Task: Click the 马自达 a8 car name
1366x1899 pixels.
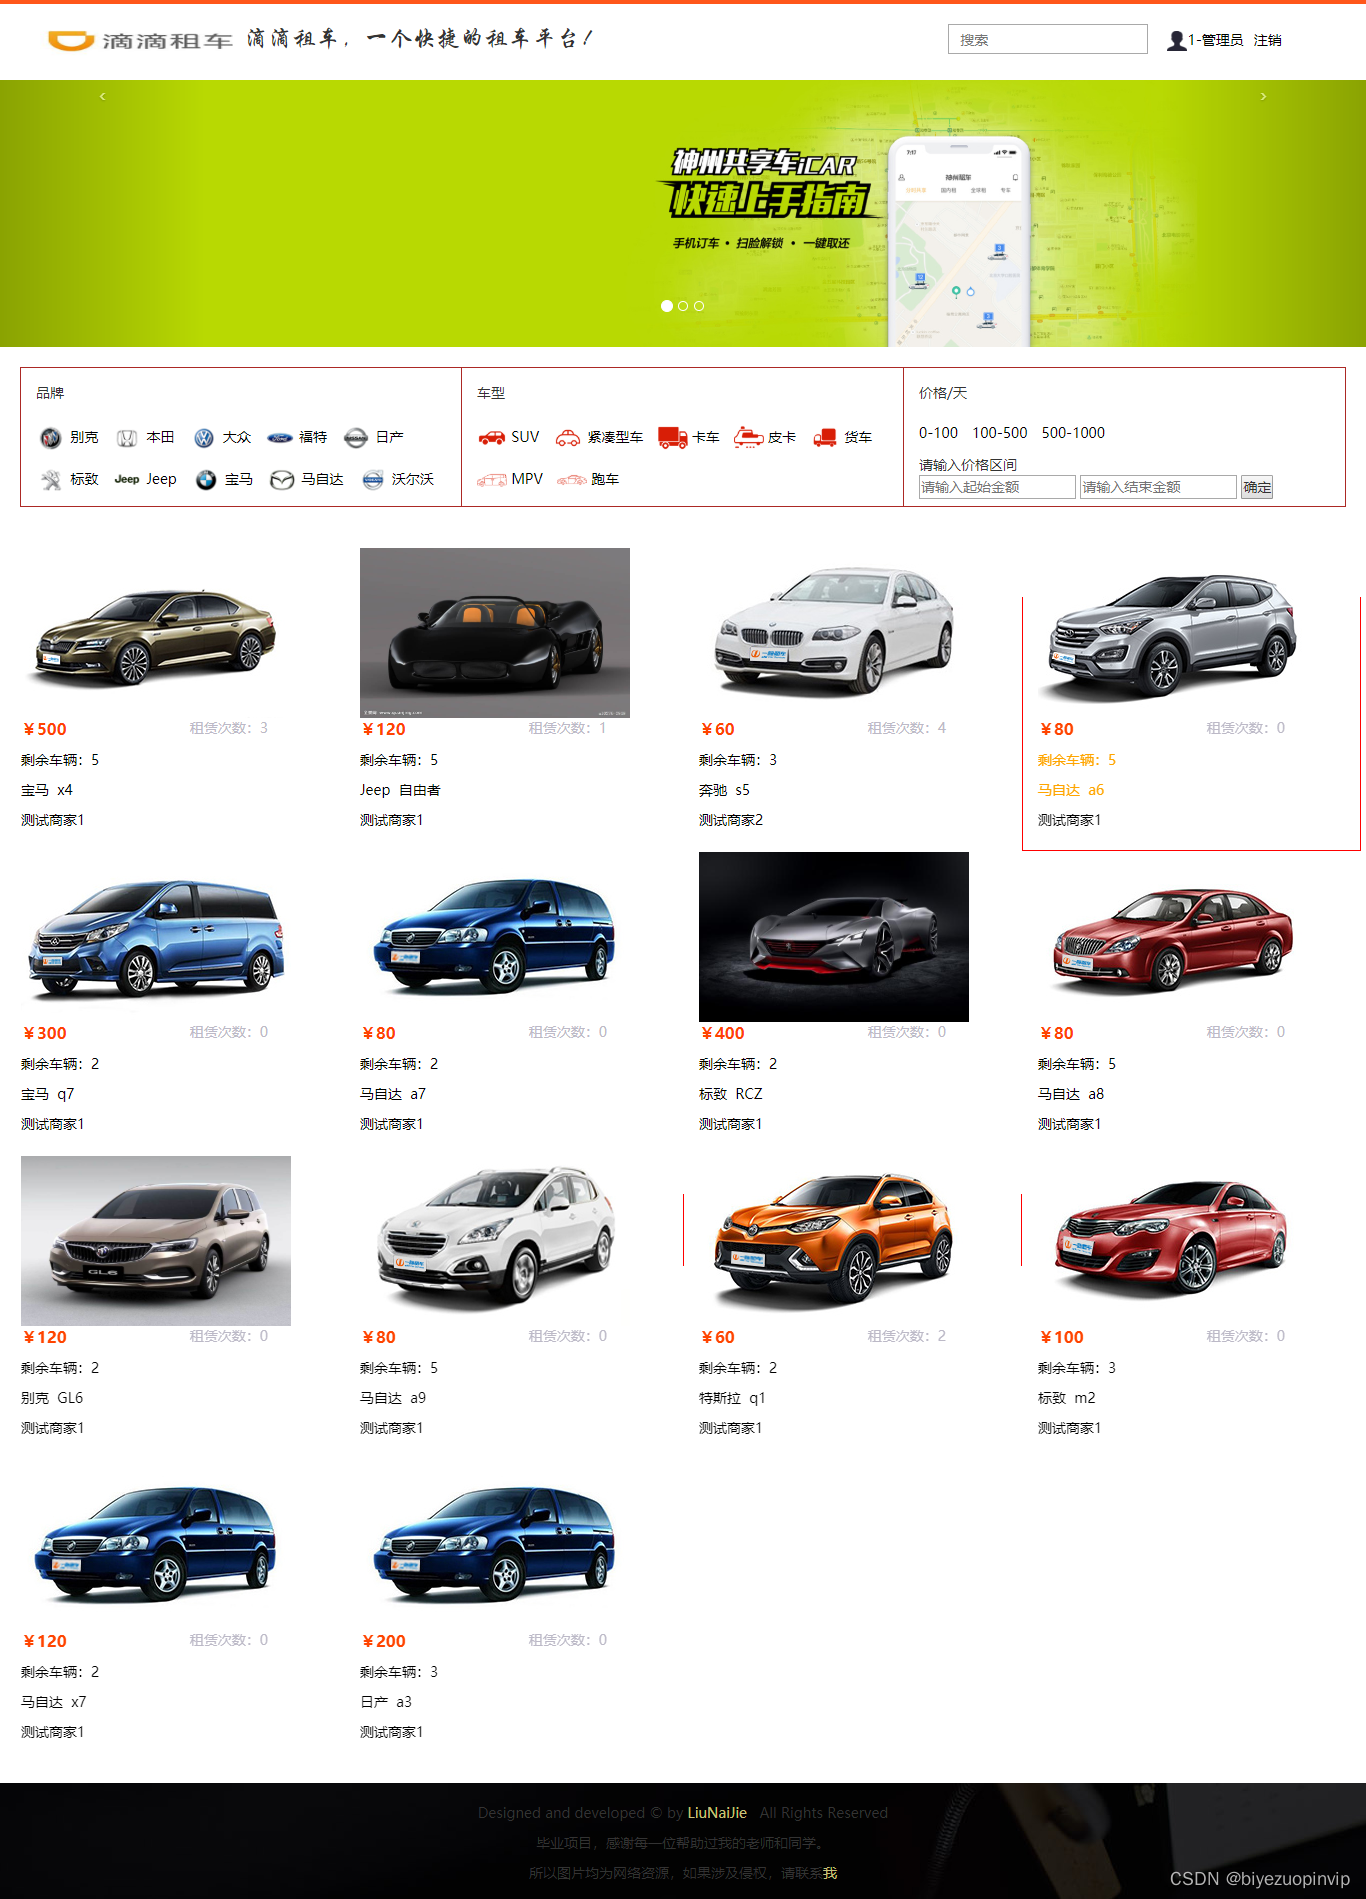Action: click(x=1071, y=1094)
